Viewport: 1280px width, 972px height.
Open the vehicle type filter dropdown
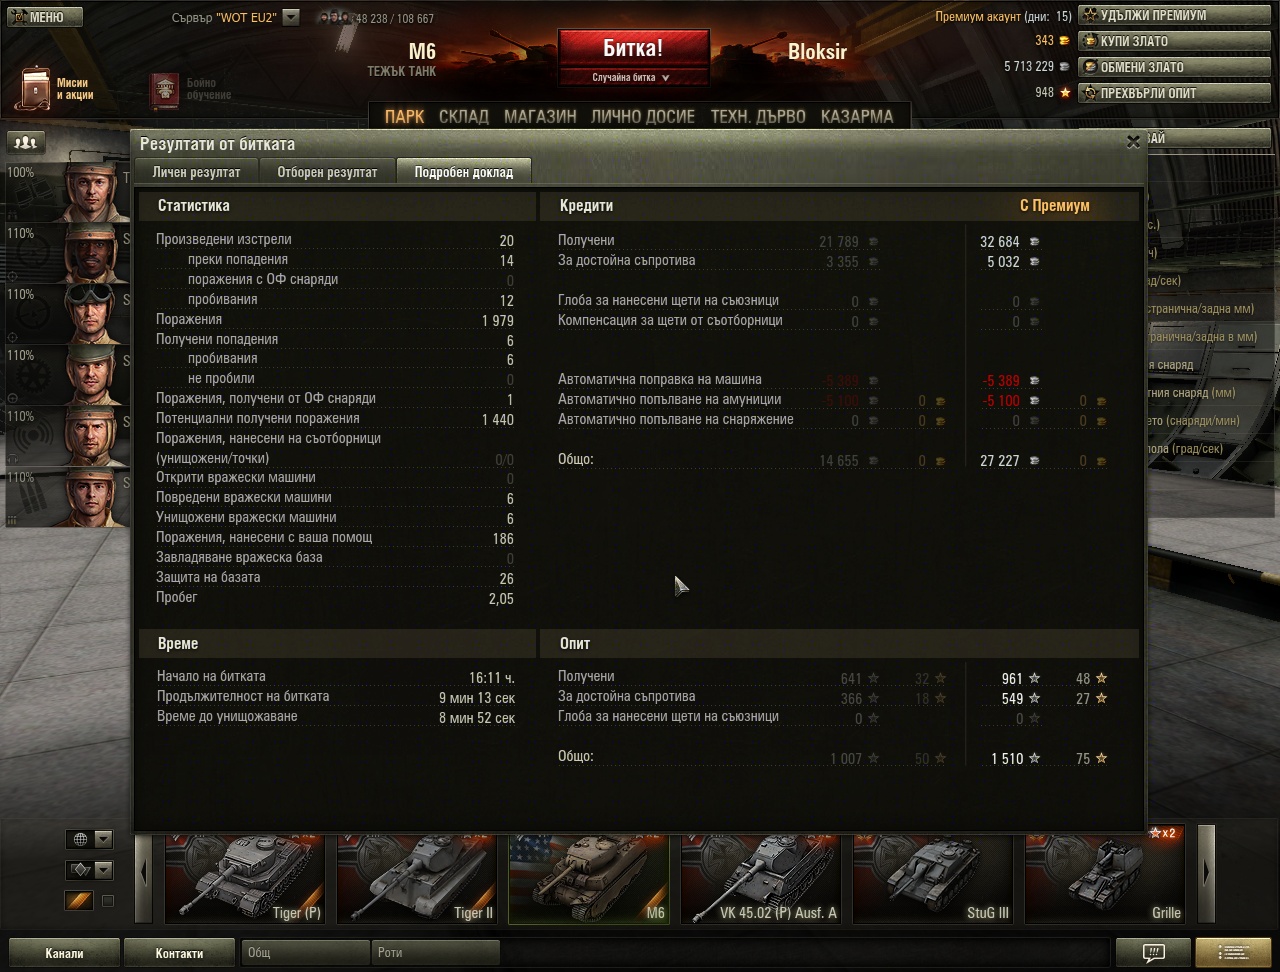click(89, 870)
